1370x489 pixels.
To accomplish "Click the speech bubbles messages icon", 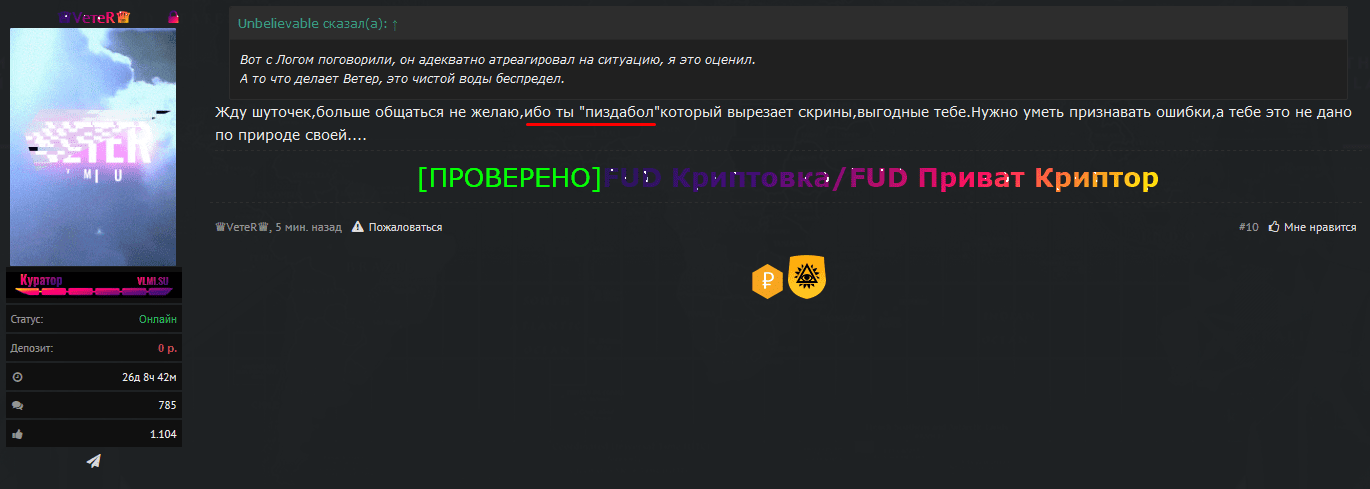I will click(x=17, y=405).
